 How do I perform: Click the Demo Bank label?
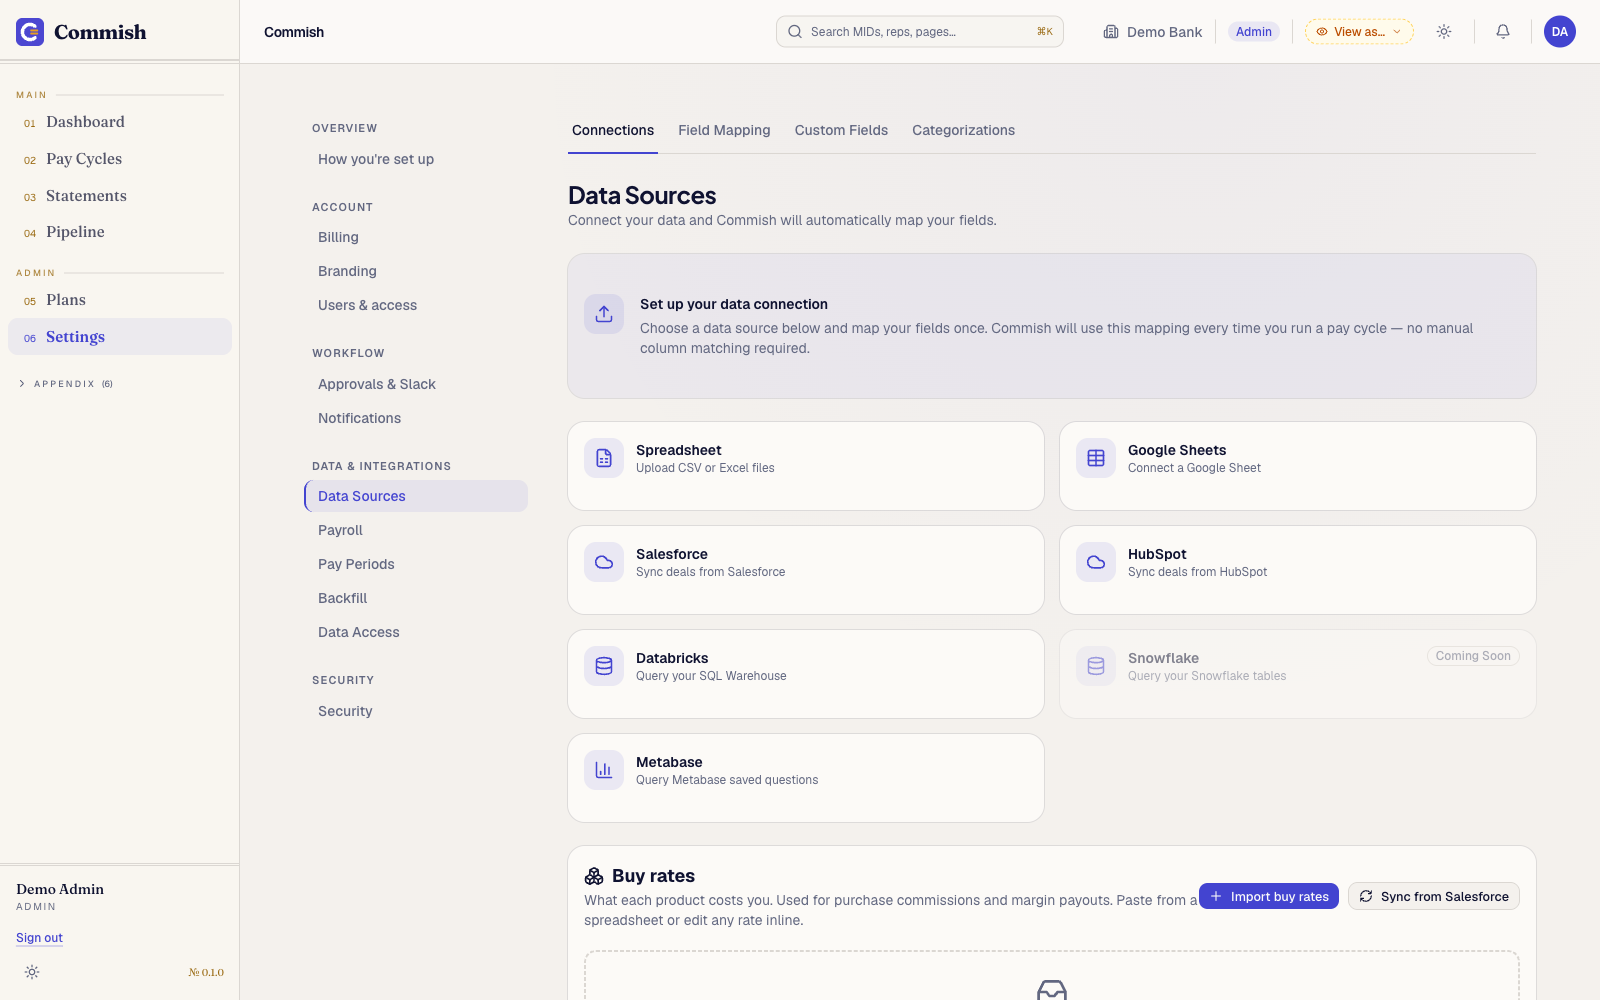(1164, 32)
